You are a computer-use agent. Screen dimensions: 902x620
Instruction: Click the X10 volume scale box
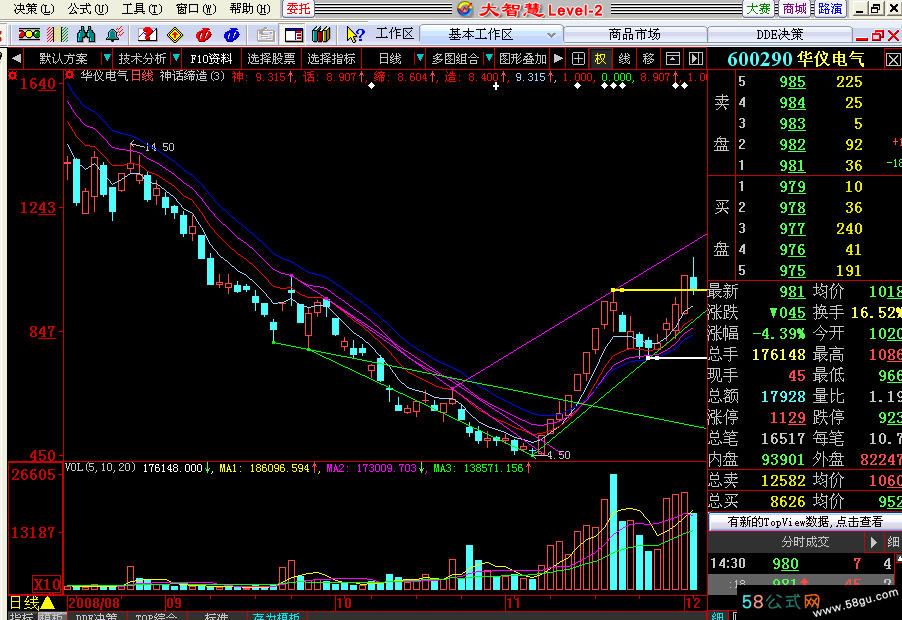pos(47,584)
